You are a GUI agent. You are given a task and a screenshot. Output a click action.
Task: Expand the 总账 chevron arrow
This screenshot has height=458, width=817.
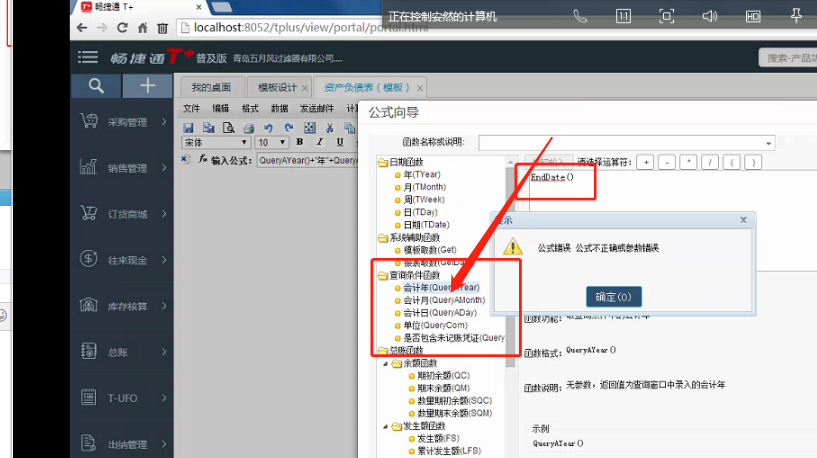pos(164,352)
